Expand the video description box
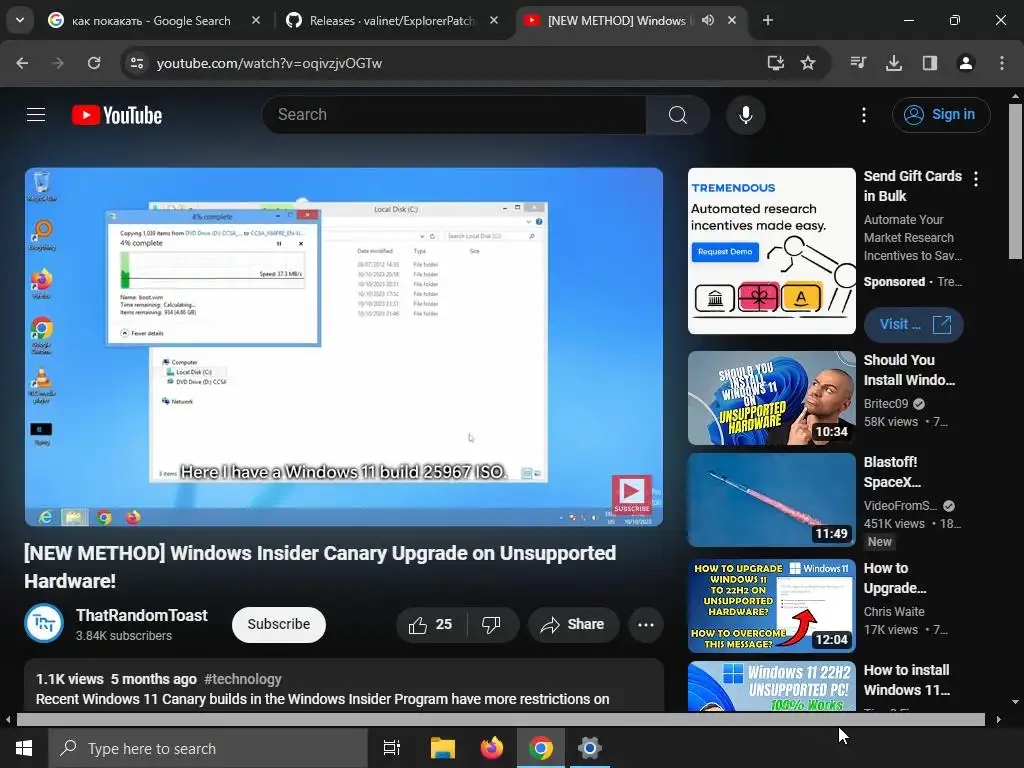 [344, 686]
